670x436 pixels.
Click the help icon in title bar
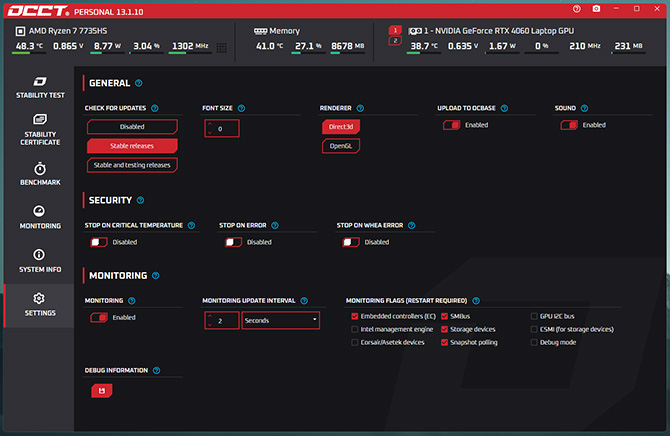(x=577, y=9)
